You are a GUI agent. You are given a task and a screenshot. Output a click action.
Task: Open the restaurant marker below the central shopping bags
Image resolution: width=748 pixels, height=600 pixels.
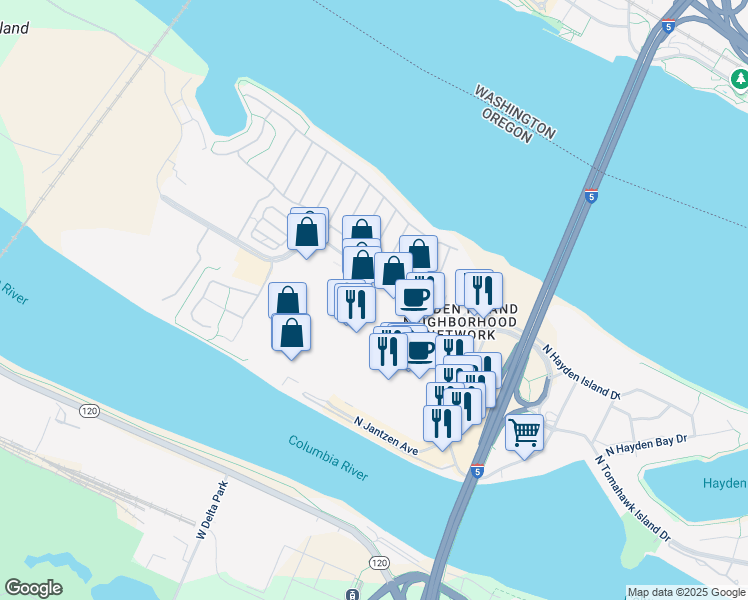tap(356, 304)
